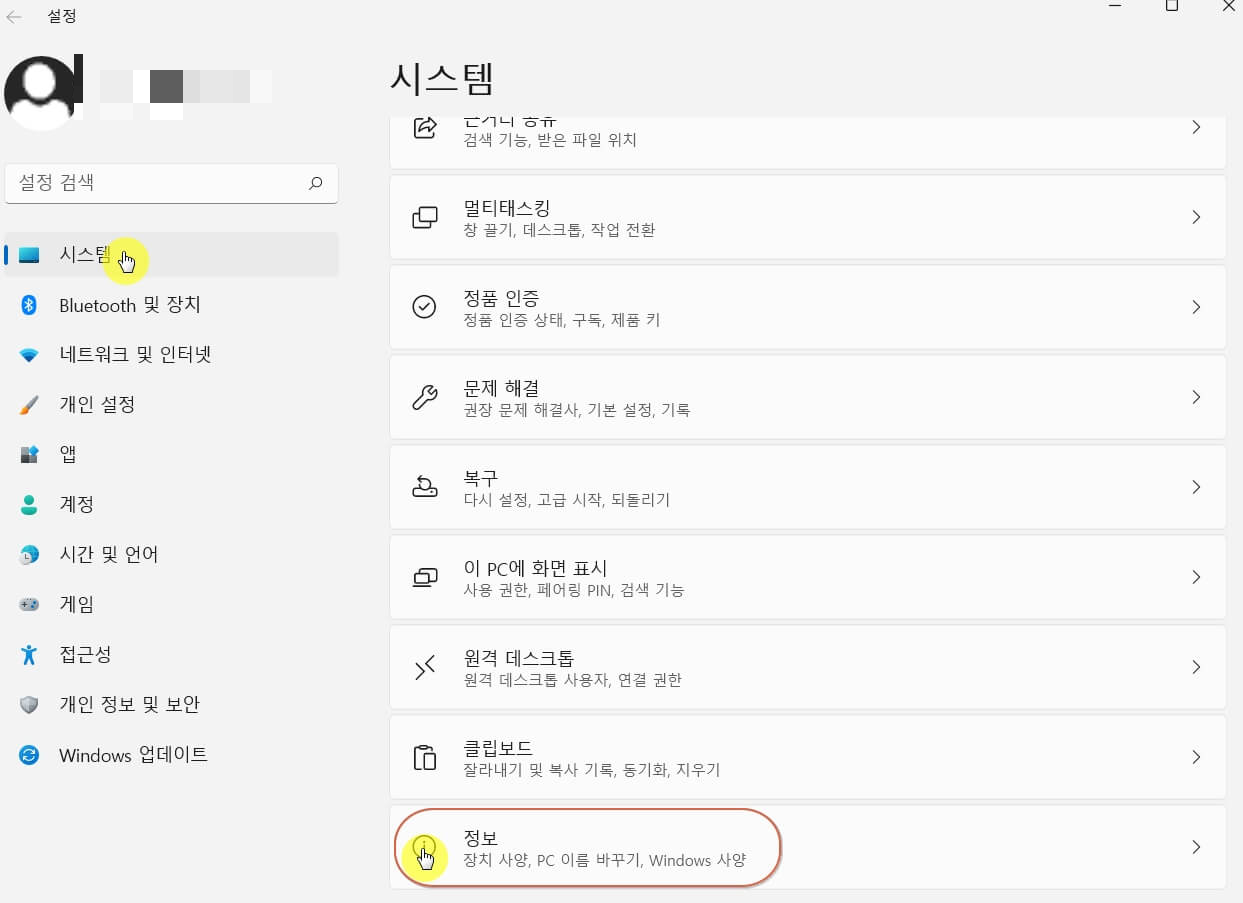
Task: Click the 정품 인증 checkmark icon
Action: click(425, 307)
